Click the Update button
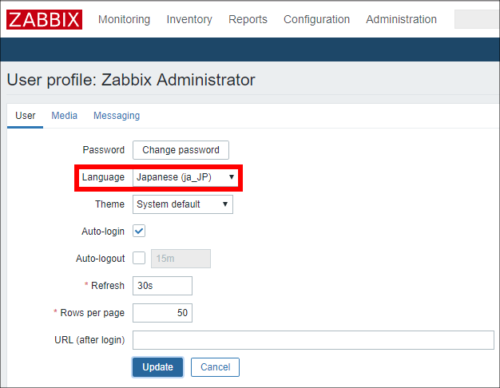Image resolution: width=500 pixels, height=388 pixels. point(158,367)
